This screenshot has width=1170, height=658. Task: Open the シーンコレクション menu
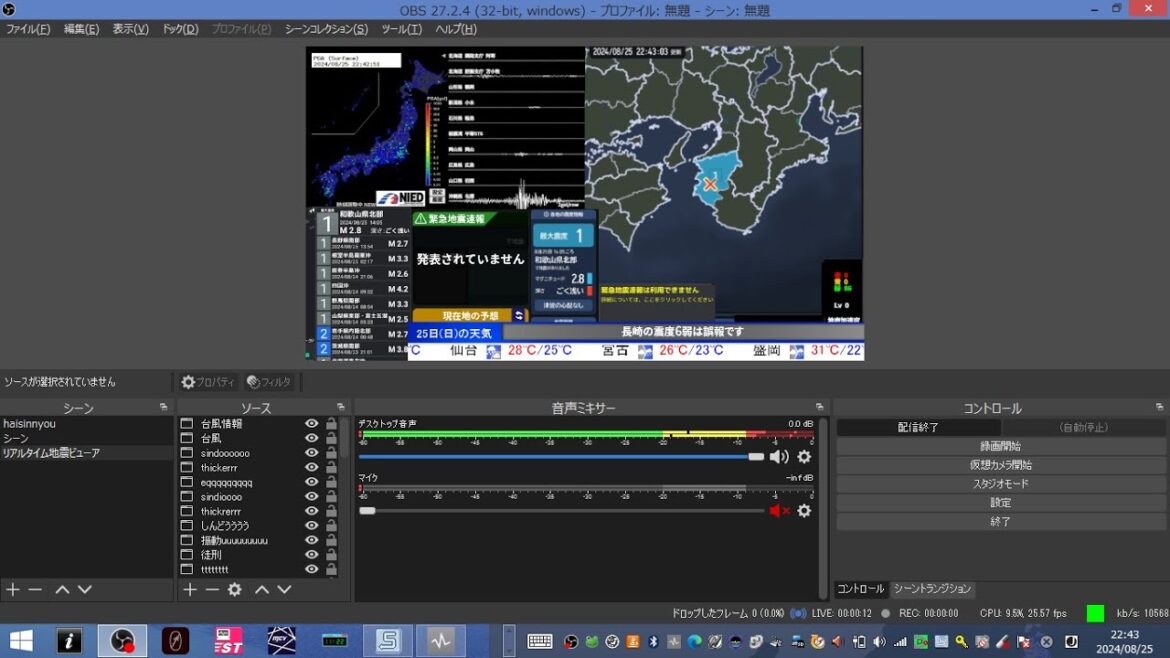[x=326, y=29]
